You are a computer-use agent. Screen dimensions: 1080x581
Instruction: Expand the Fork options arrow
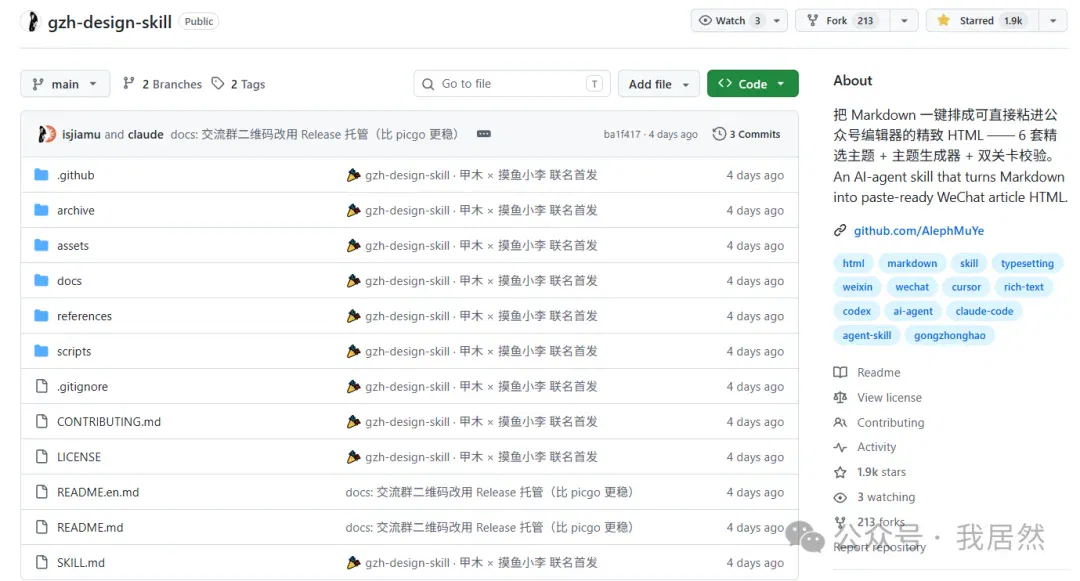click(x=904, y=21)
